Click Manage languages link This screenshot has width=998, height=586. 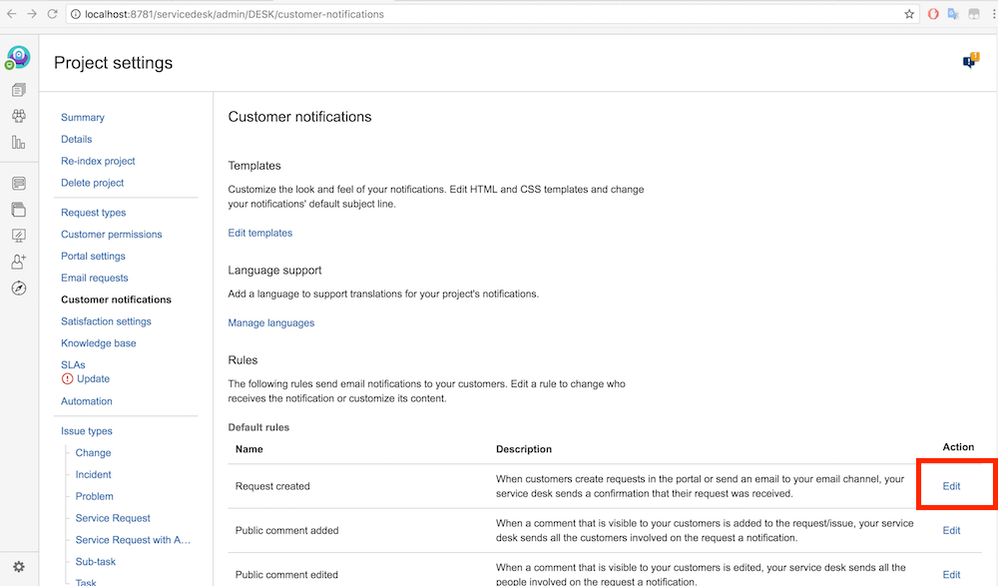pyautogui.click(x=271, y=323)
